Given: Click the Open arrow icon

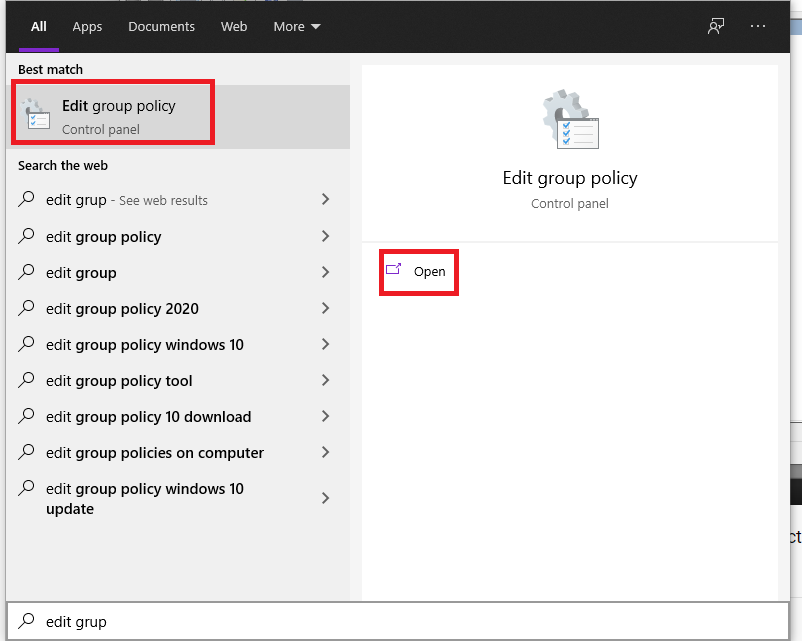Looking at the screenshot, I should coord(394,270).
